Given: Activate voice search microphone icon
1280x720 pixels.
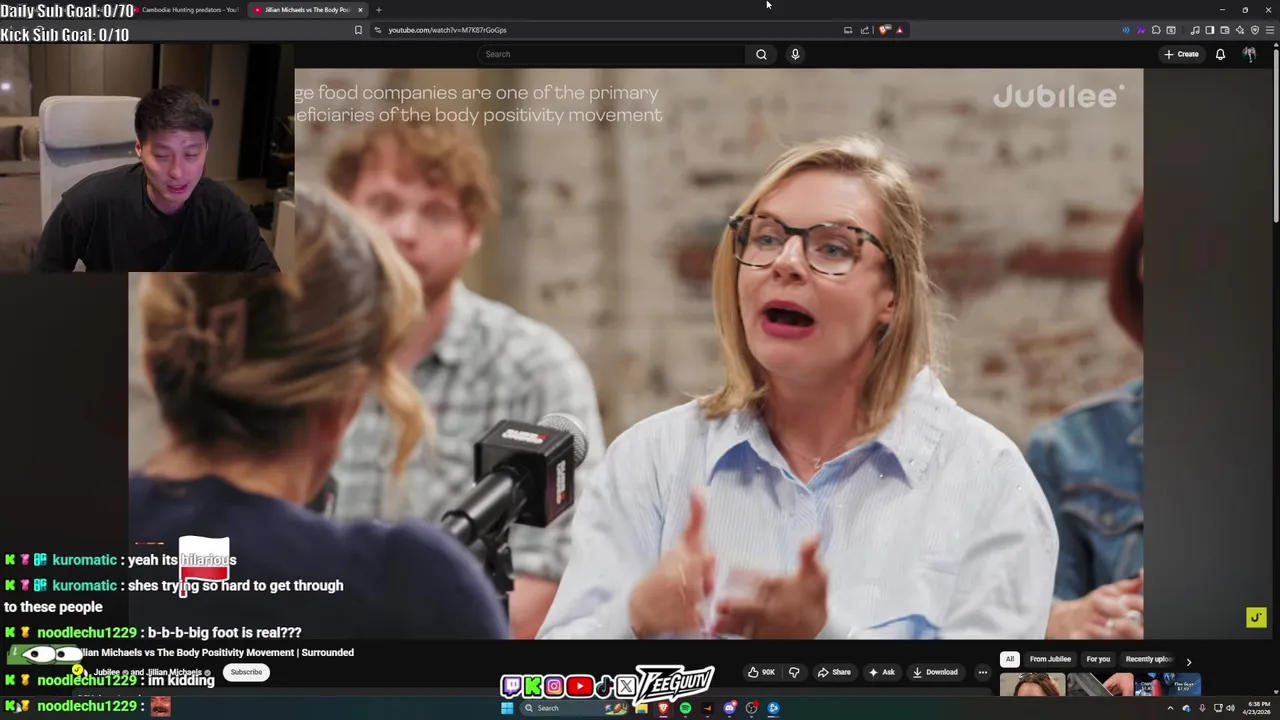Looking at the screenshot, I should point(795,54).
